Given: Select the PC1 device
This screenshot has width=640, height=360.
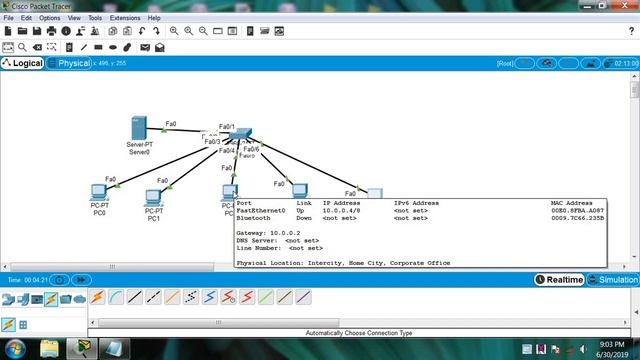Looking at the screenshot, I should 153,198.
